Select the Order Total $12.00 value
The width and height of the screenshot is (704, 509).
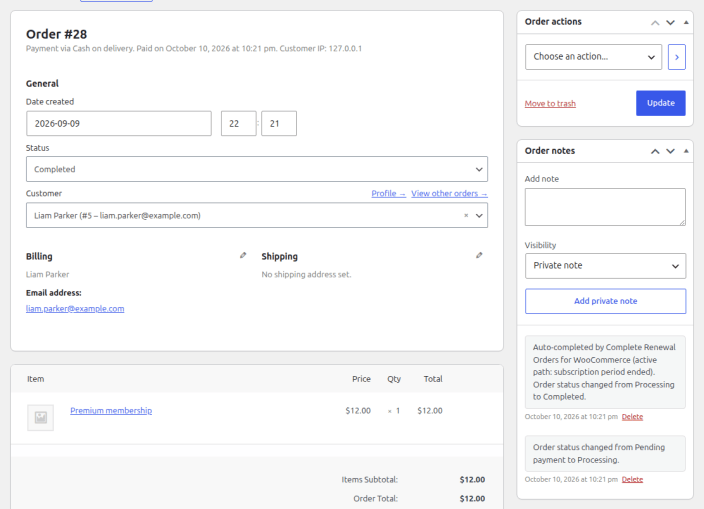click(472, 499)
